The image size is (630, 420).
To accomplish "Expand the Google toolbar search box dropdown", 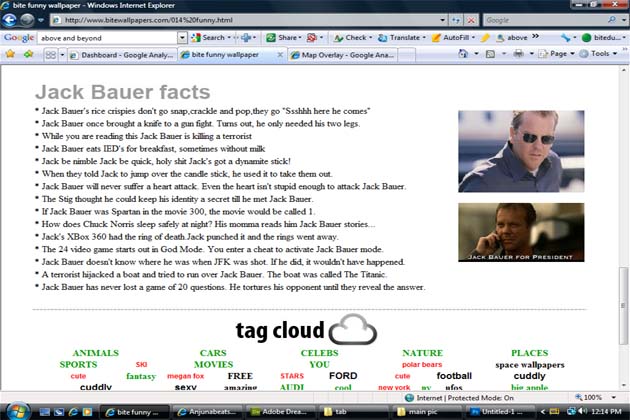I will point(182,37).
